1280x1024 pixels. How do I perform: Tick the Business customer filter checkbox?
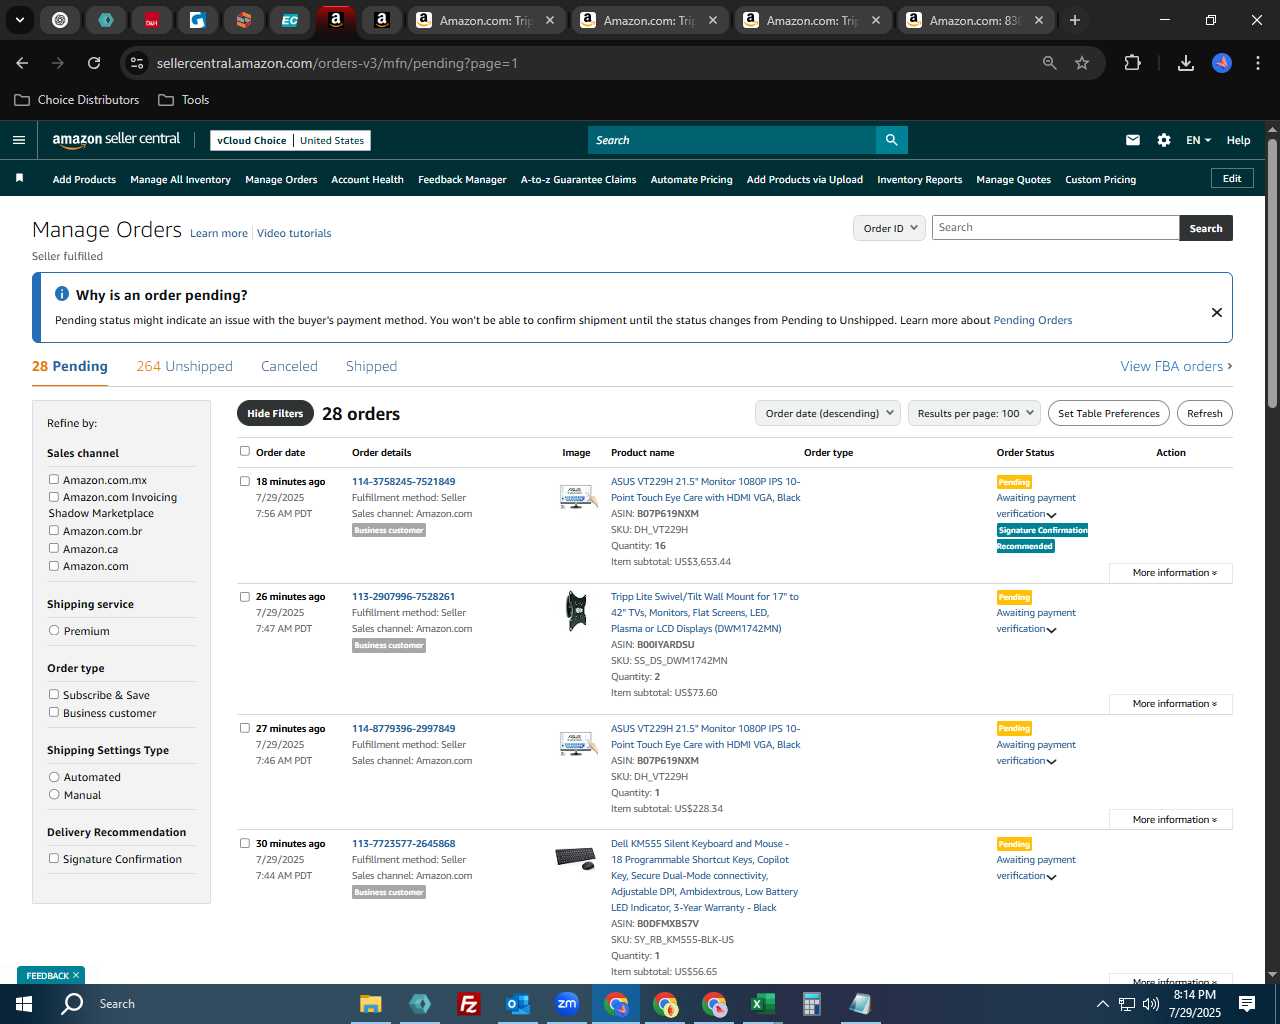(x=54, y=712)
